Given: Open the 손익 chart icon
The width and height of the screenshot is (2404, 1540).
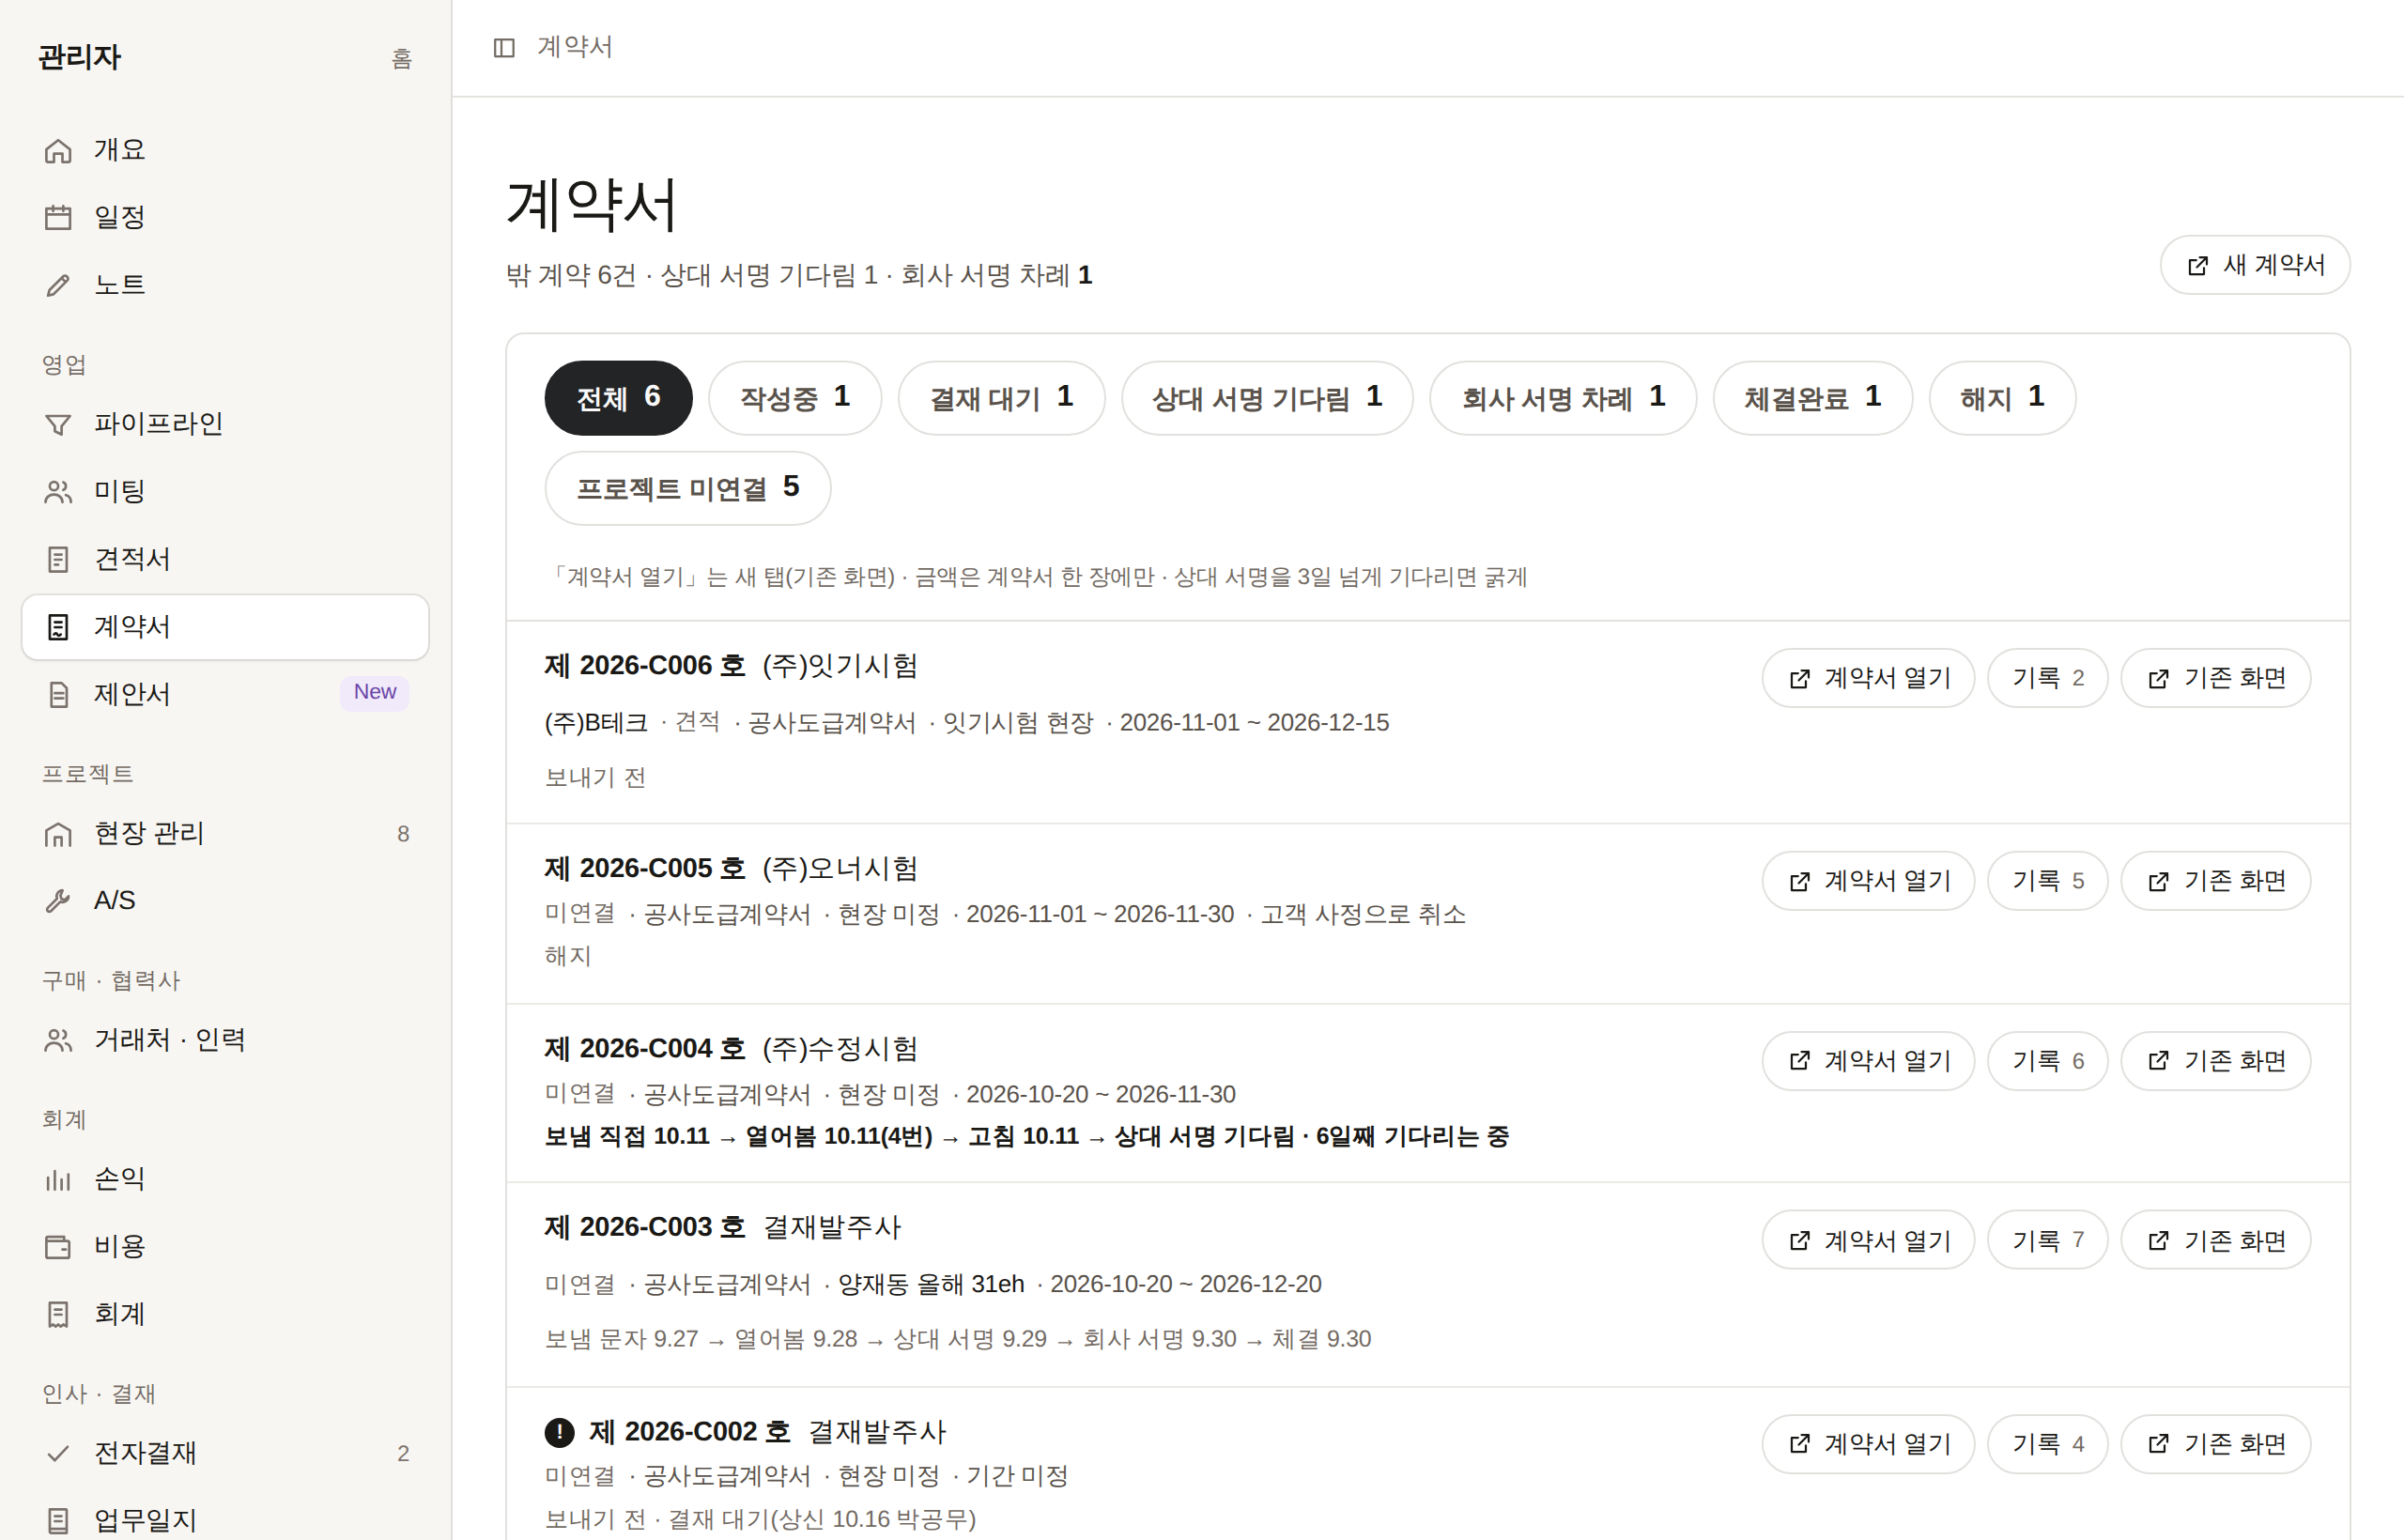Looking at the screenshot, I should 58,1179.
